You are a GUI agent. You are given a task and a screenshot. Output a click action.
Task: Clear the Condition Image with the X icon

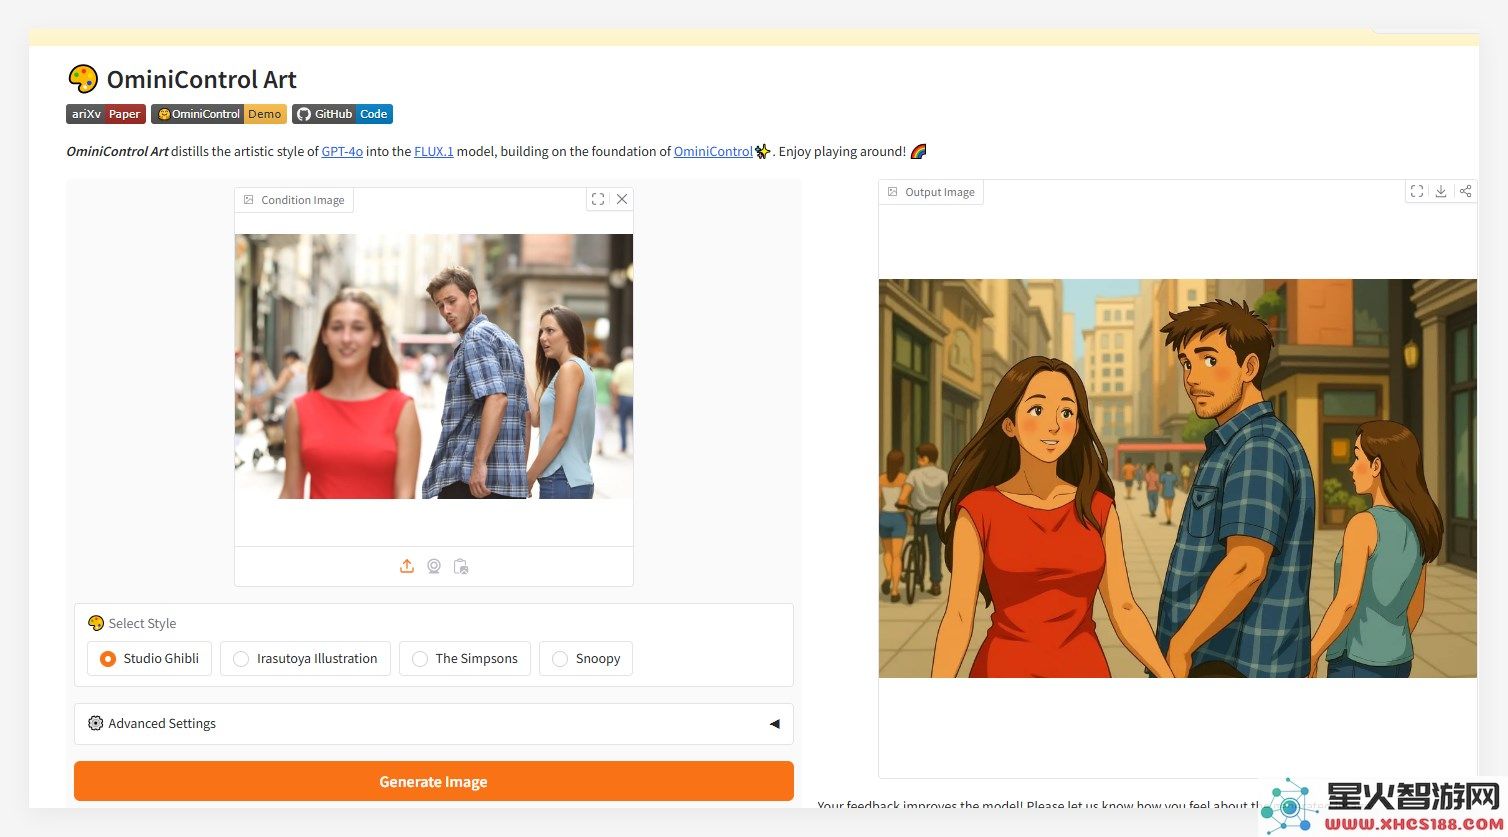622,199
